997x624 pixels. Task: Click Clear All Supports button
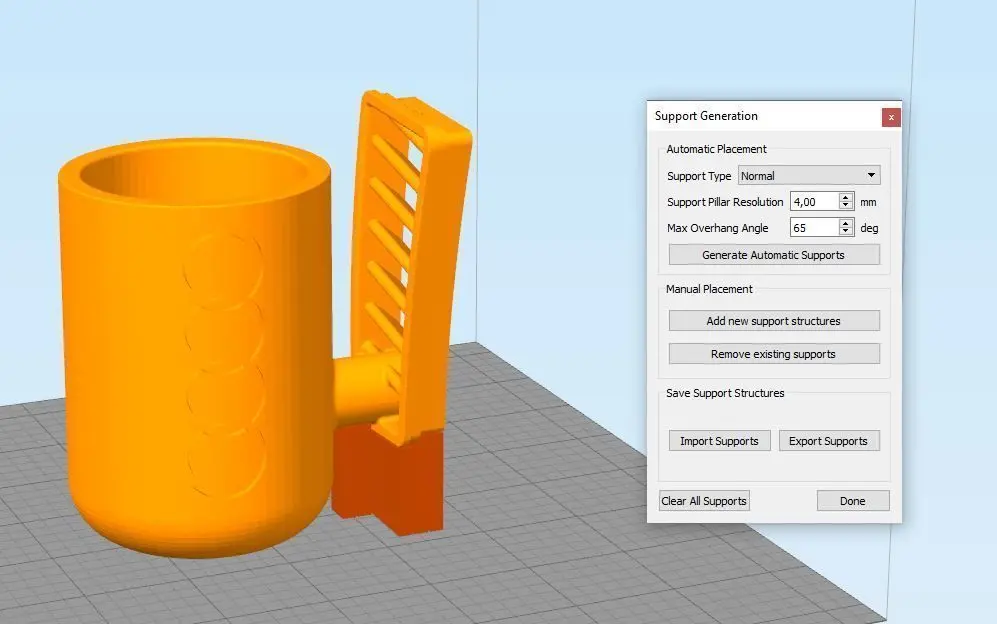click(704, 501)
